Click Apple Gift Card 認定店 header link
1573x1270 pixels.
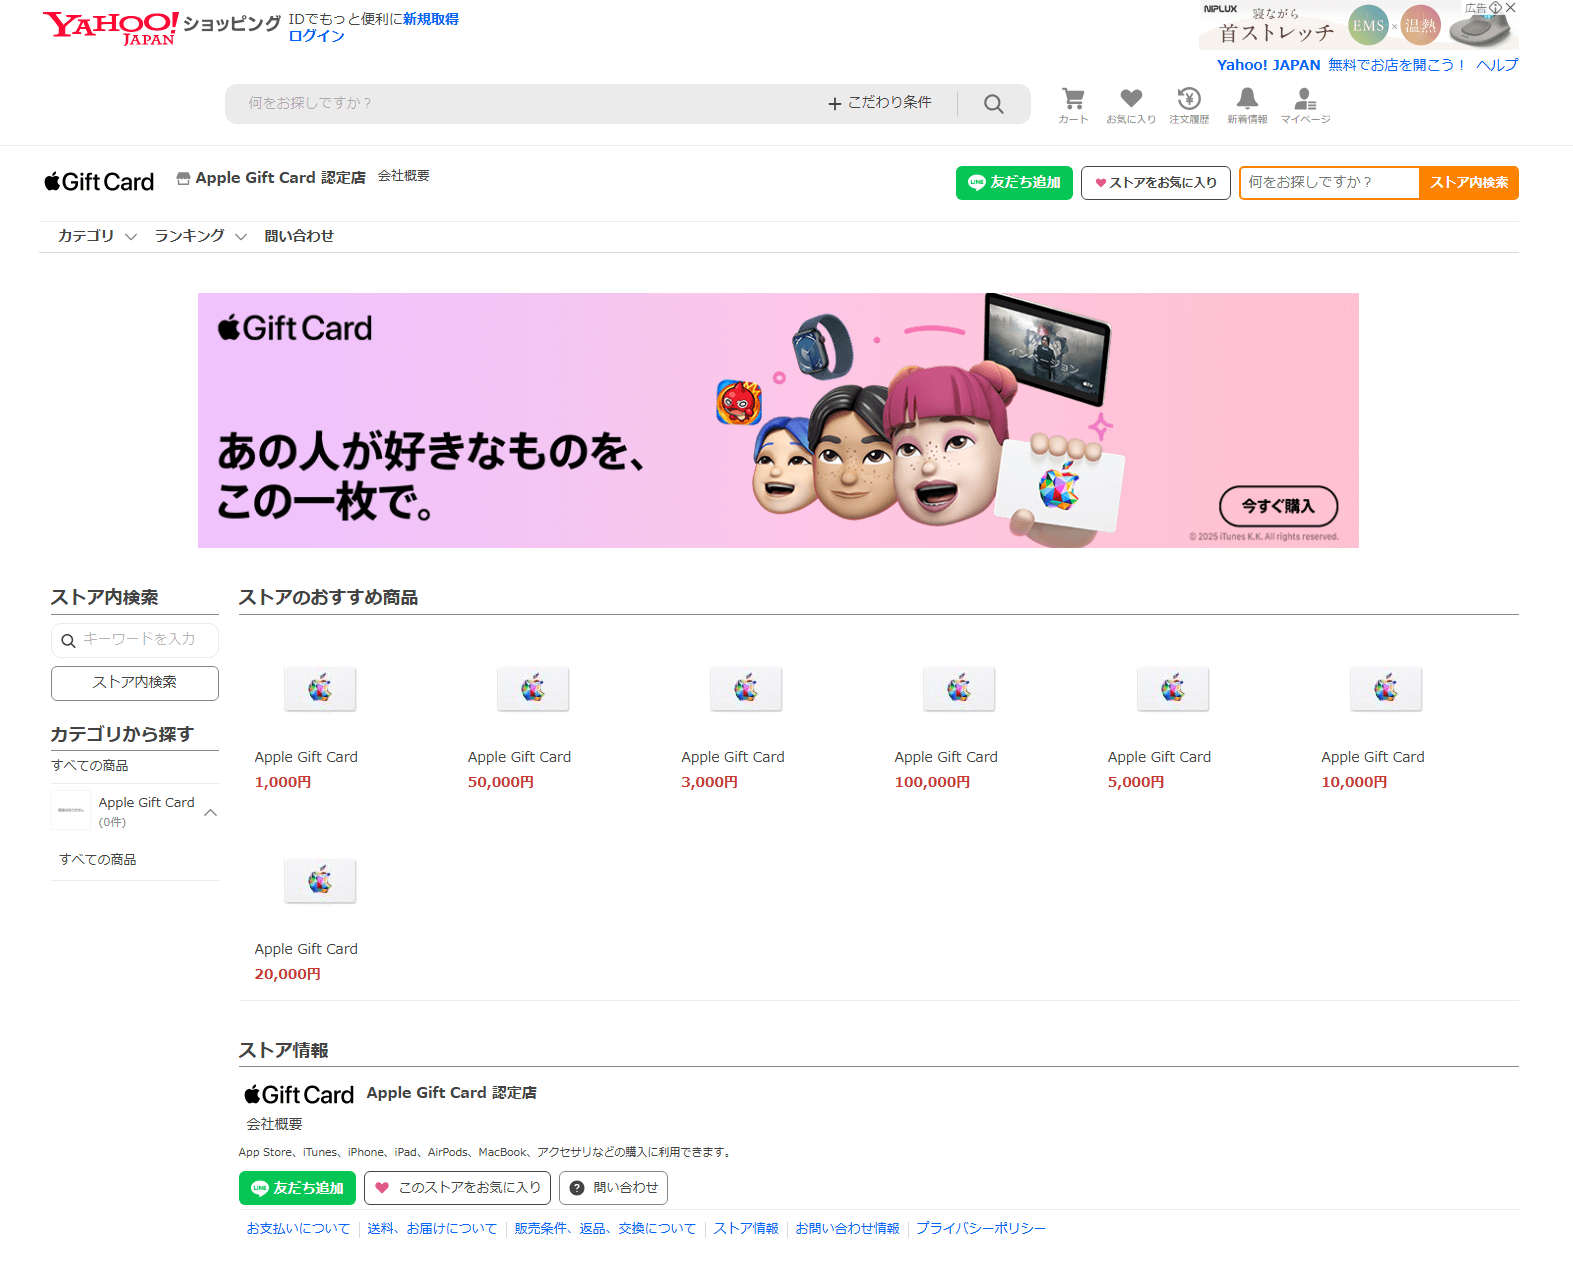coord(280,178)
